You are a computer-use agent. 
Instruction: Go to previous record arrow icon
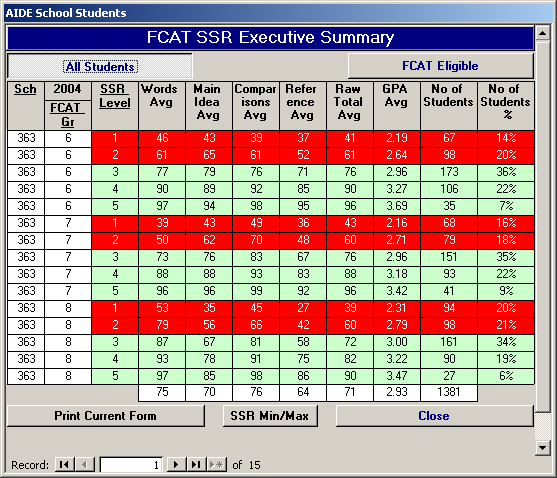tap(85, 465)
